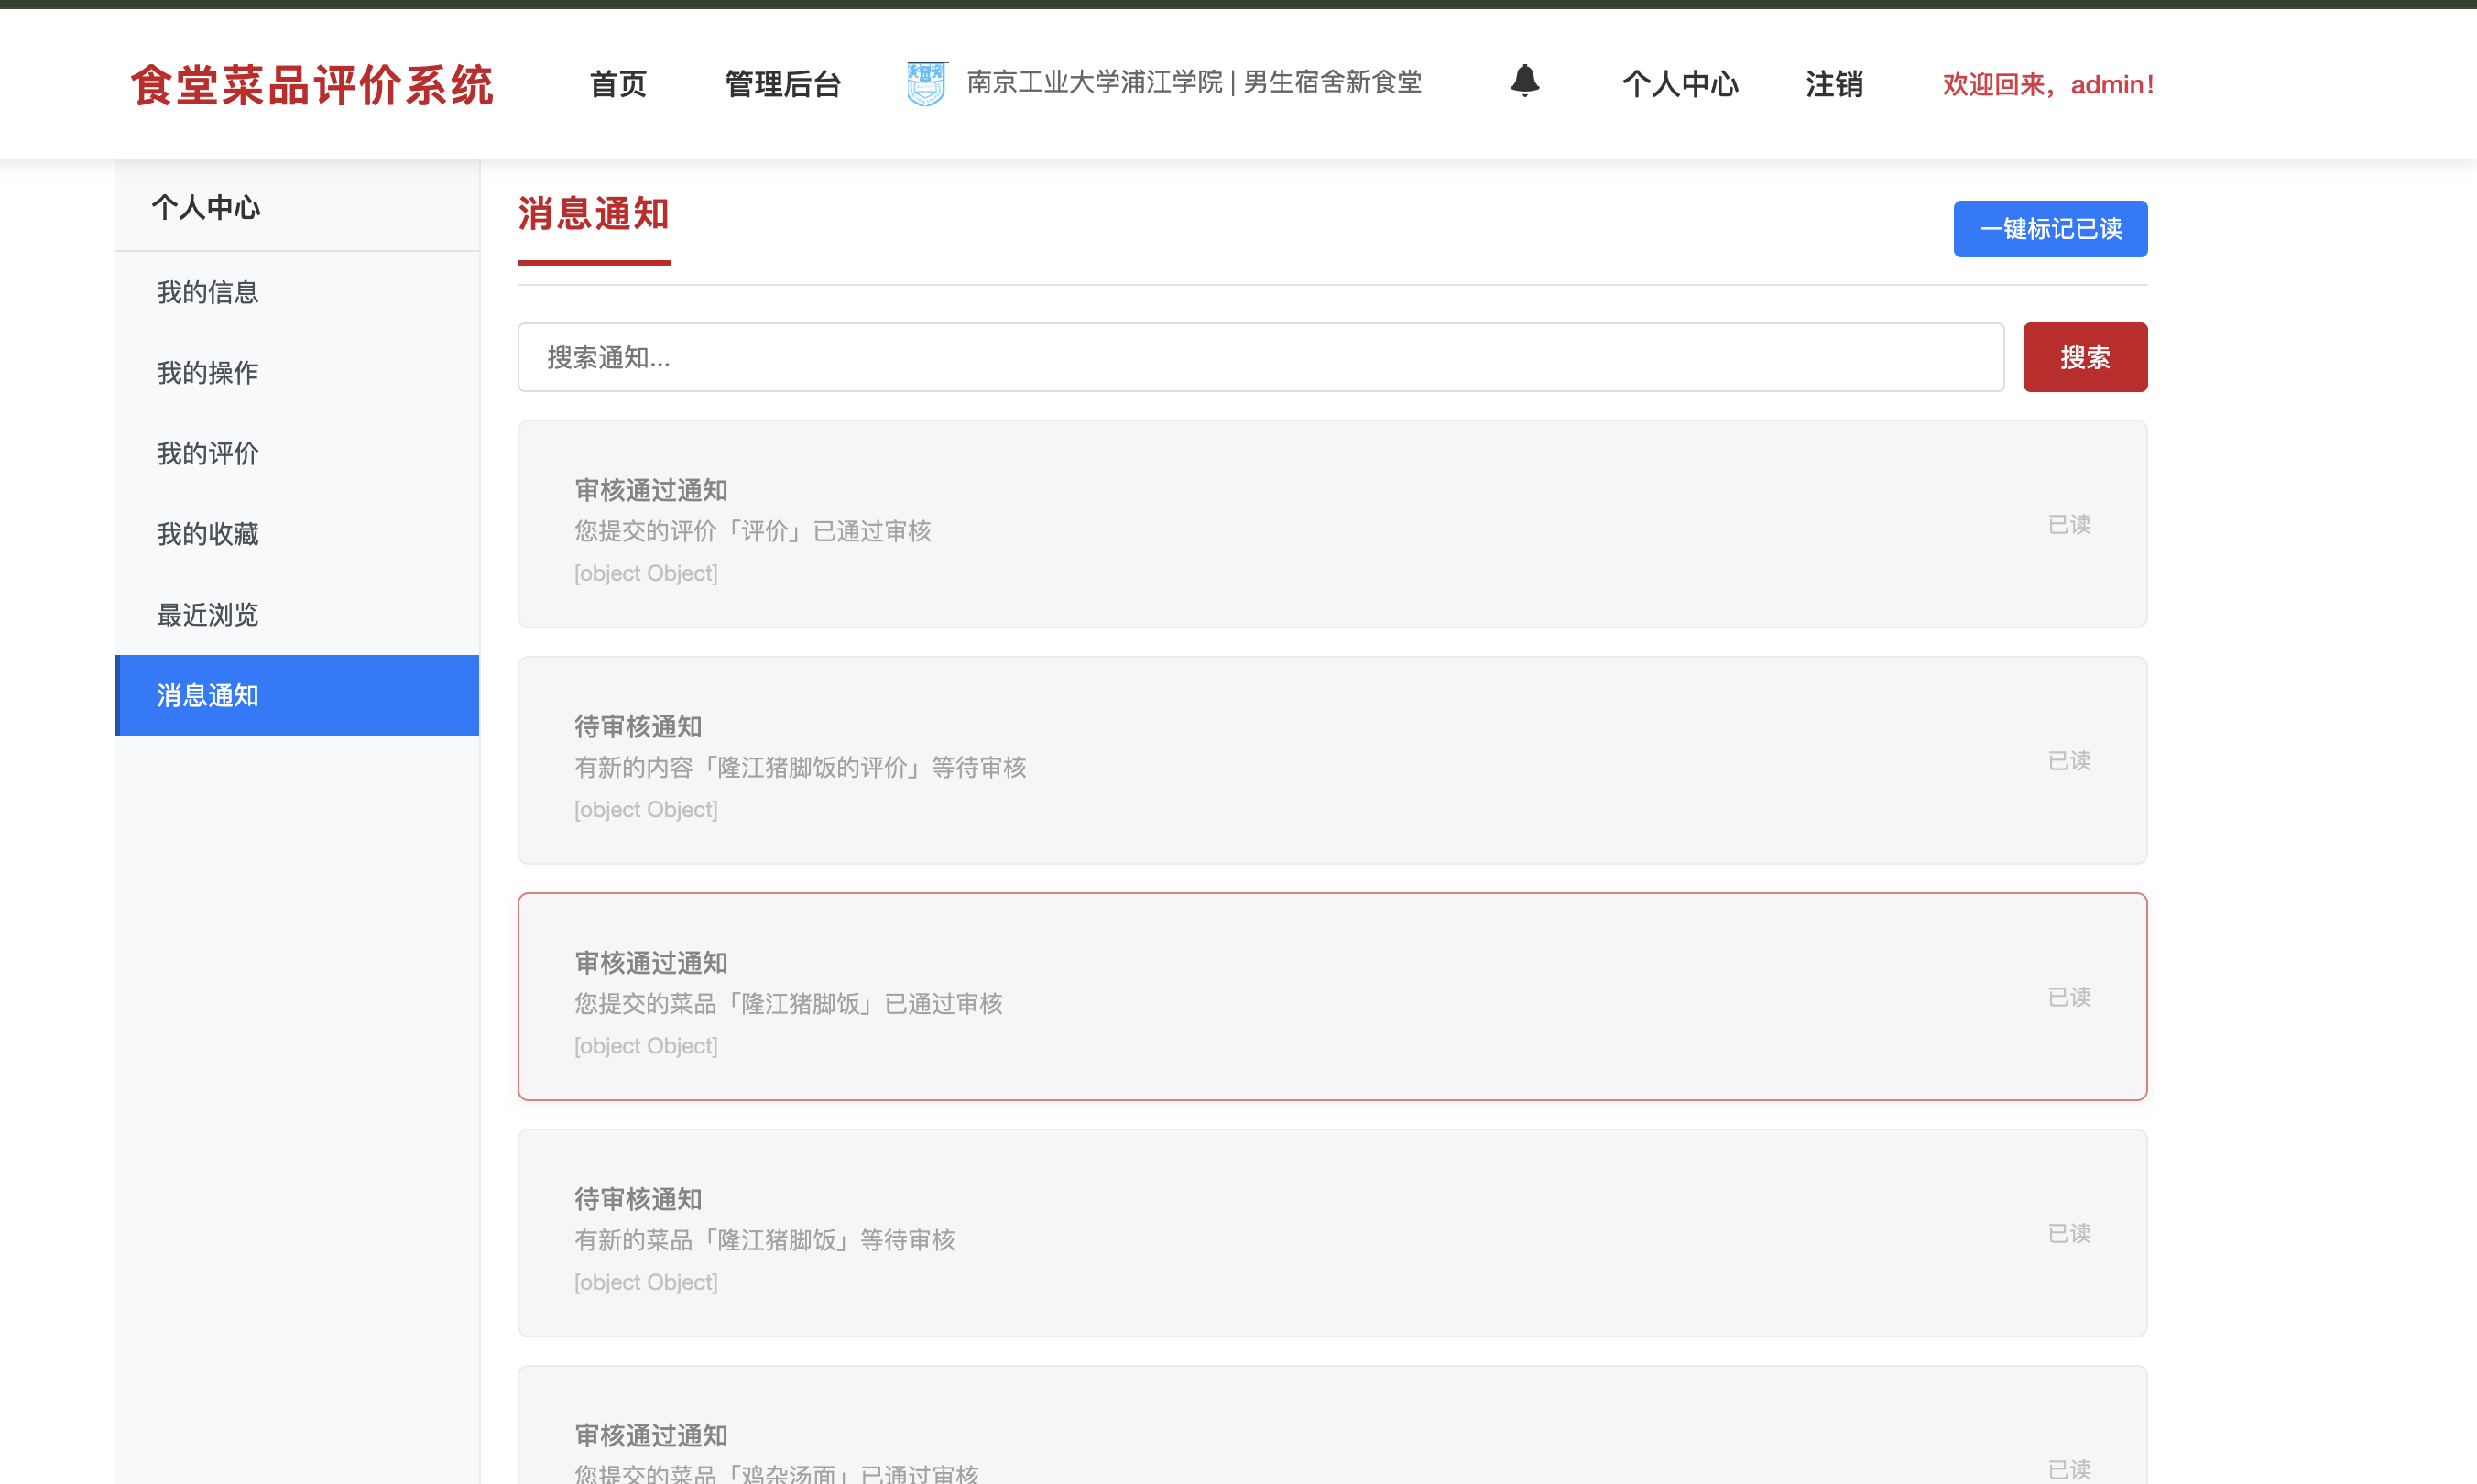The width and height of the screenshot is (2477, 1484).
Task: Open 我的操作 sidebar item
Action: click(208, 373)
